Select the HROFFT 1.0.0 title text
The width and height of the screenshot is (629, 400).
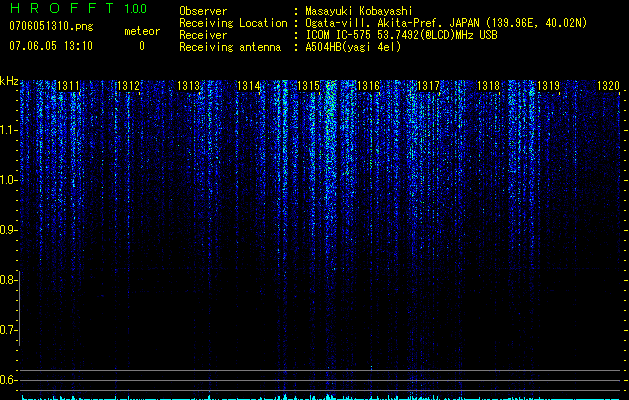(x=78, y=8)
